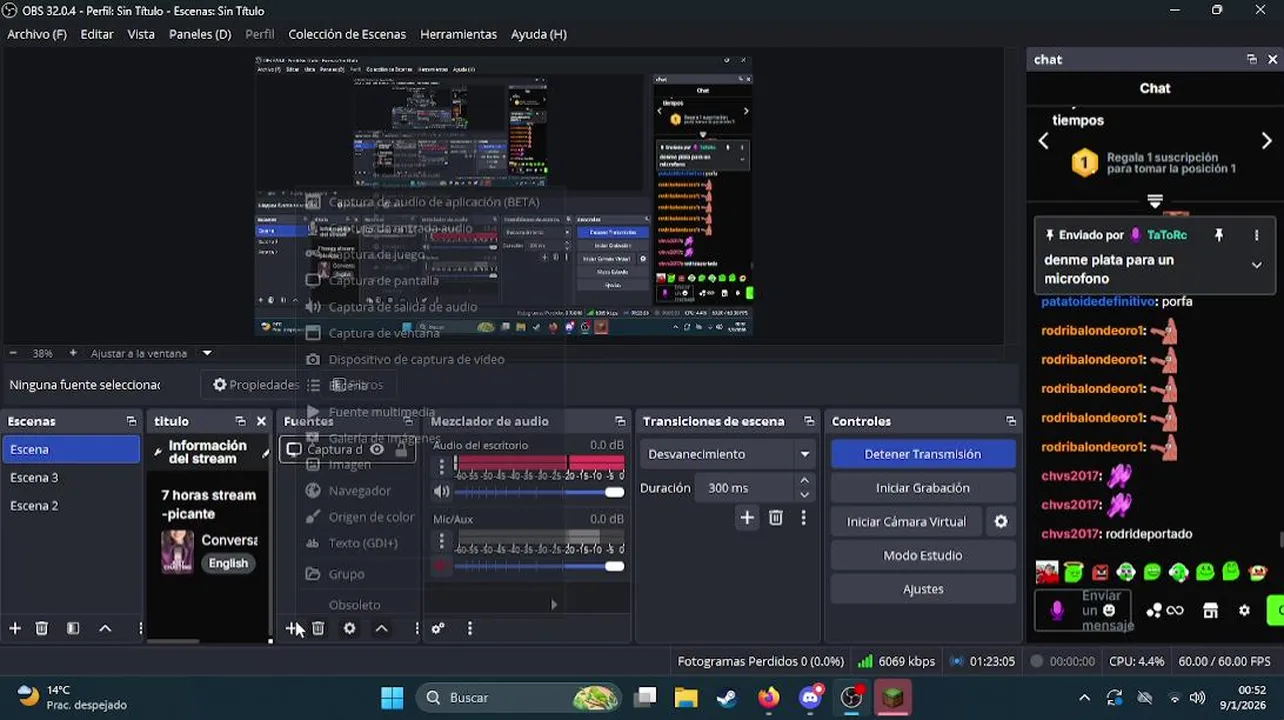Image resolution: width=1284 pixels, height=720 pixels.
Task: Open the Paneles (D) menu
Action: pyautogui.click(x=200, y=34)
